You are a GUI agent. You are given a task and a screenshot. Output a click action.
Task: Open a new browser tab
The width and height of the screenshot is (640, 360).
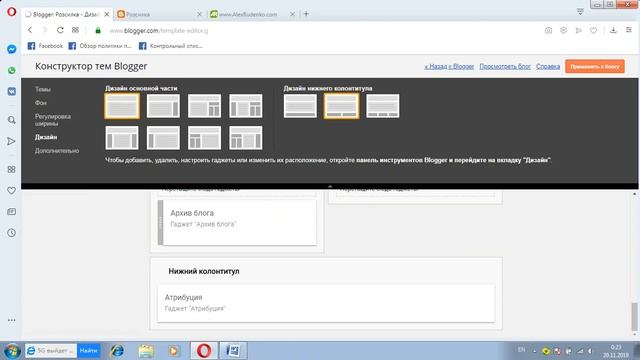coord(306,14)
